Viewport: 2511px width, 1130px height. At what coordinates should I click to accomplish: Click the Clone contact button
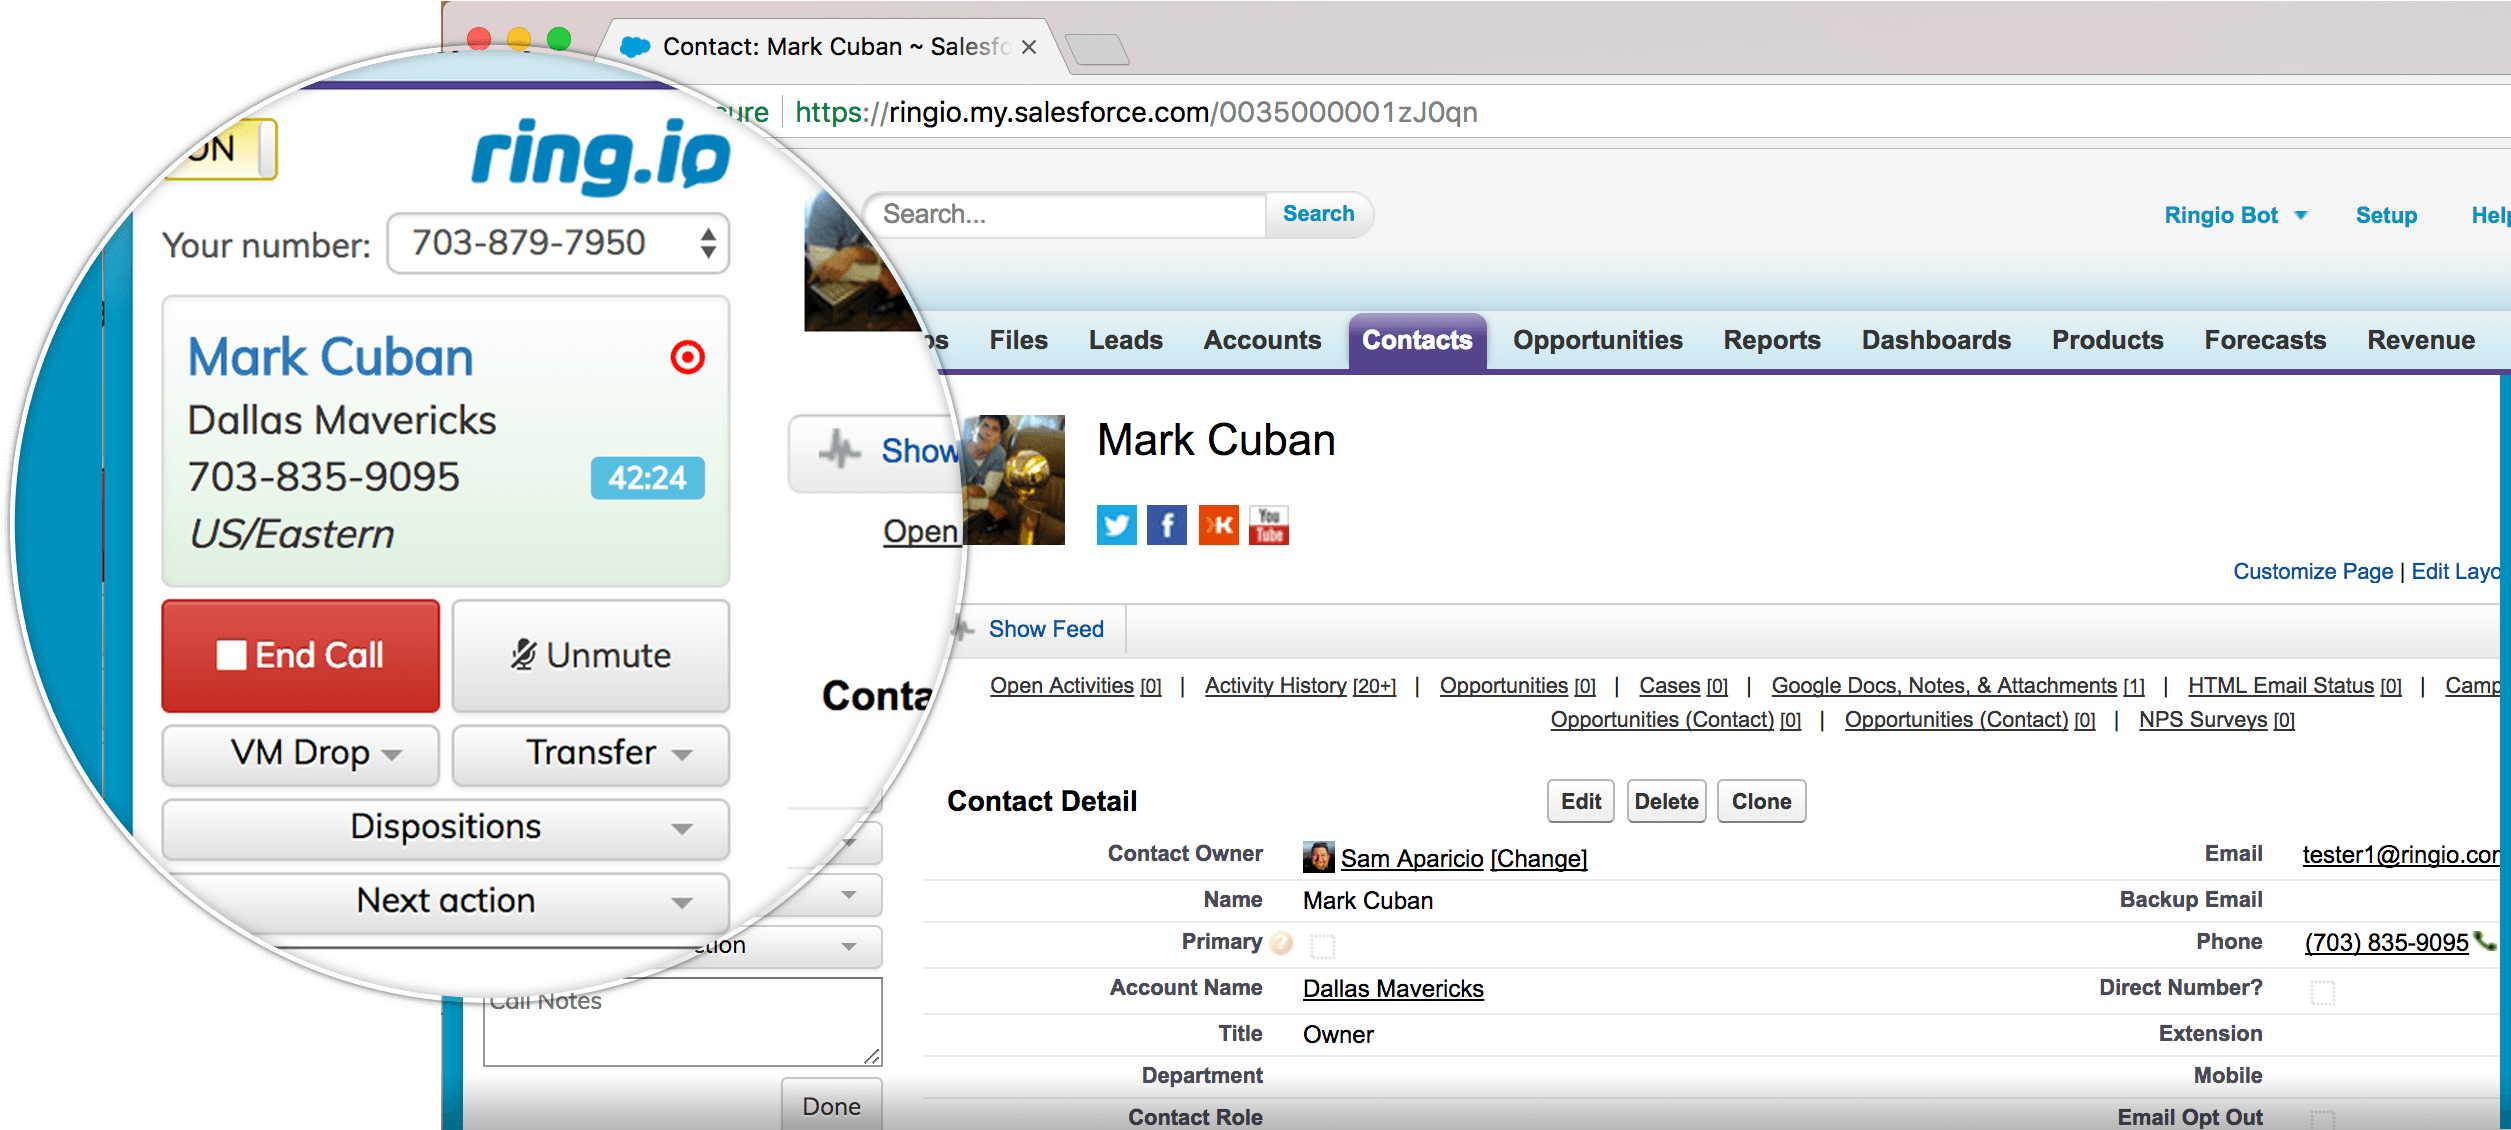pyautogui.click(x=1761, y=801)
